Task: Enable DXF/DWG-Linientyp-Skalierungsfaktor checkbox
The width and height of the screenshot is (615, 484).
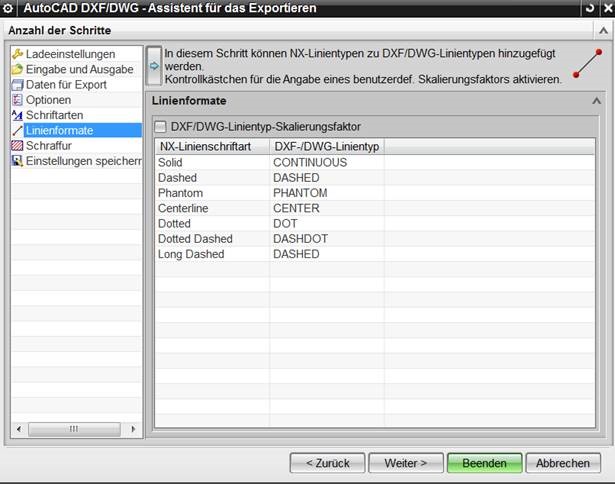Action: coord(161,127)
